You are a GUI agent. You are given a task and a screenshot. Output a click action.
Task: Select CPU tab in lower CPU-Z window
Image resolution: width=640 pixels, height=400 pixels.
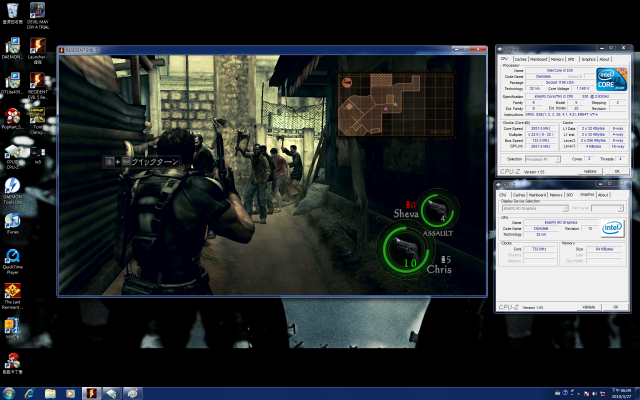click(x=503, y=195)
